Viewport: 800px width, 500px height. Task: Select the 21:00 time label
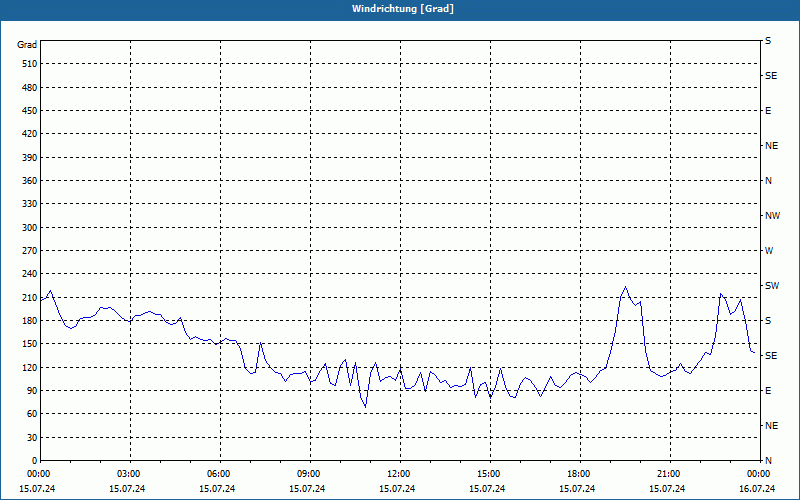[x=669, y=474]
